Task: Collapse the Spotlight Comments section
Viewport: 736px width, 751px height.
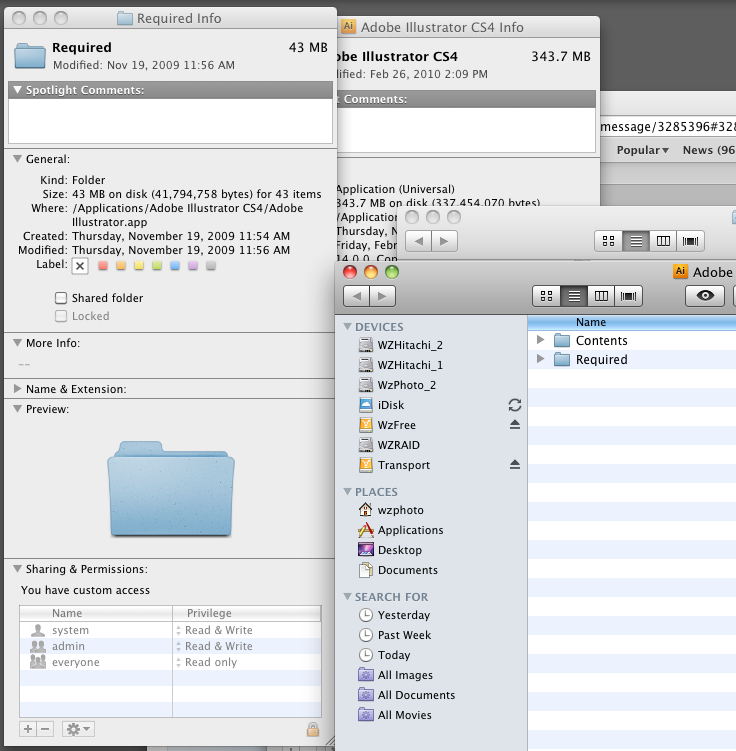Action: pos(18,90)
